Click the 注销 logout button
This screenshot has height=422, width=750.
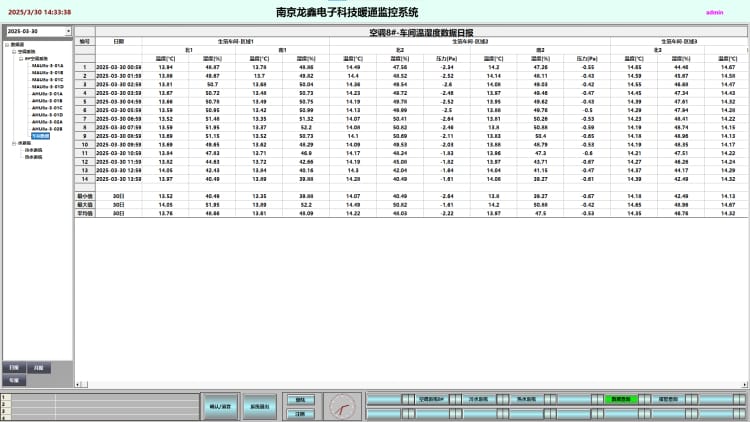(300, 412)
